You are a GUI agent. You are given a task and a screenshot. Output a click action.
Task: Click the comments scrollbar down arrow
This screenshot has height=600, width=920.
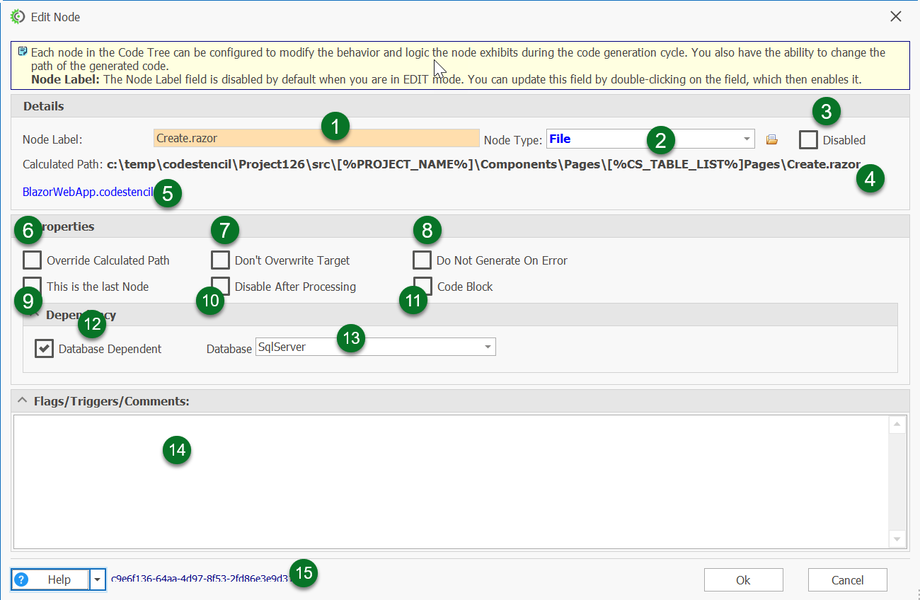click(x=897, y=539)
